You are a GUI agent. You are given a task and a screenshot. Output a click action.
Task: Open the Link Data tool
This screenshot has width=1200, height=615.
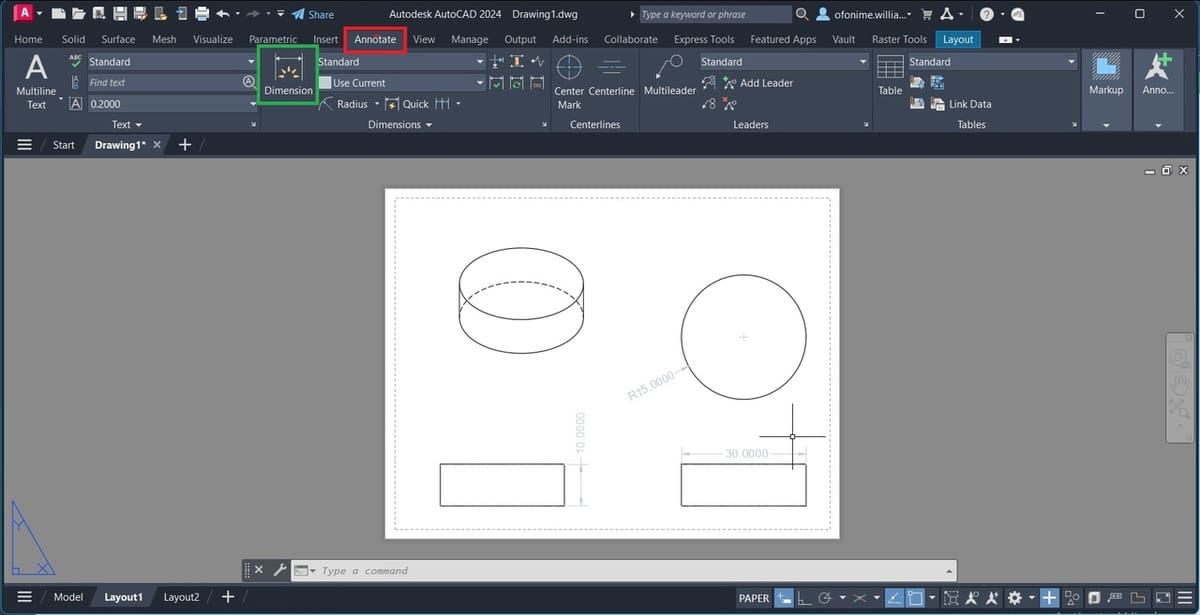(957, 103)
